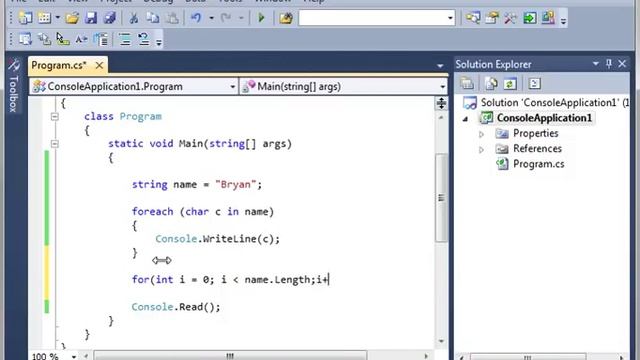Select the Program.cs* document tab
Viewport: 640px width, 360px height.
[59, 65]
